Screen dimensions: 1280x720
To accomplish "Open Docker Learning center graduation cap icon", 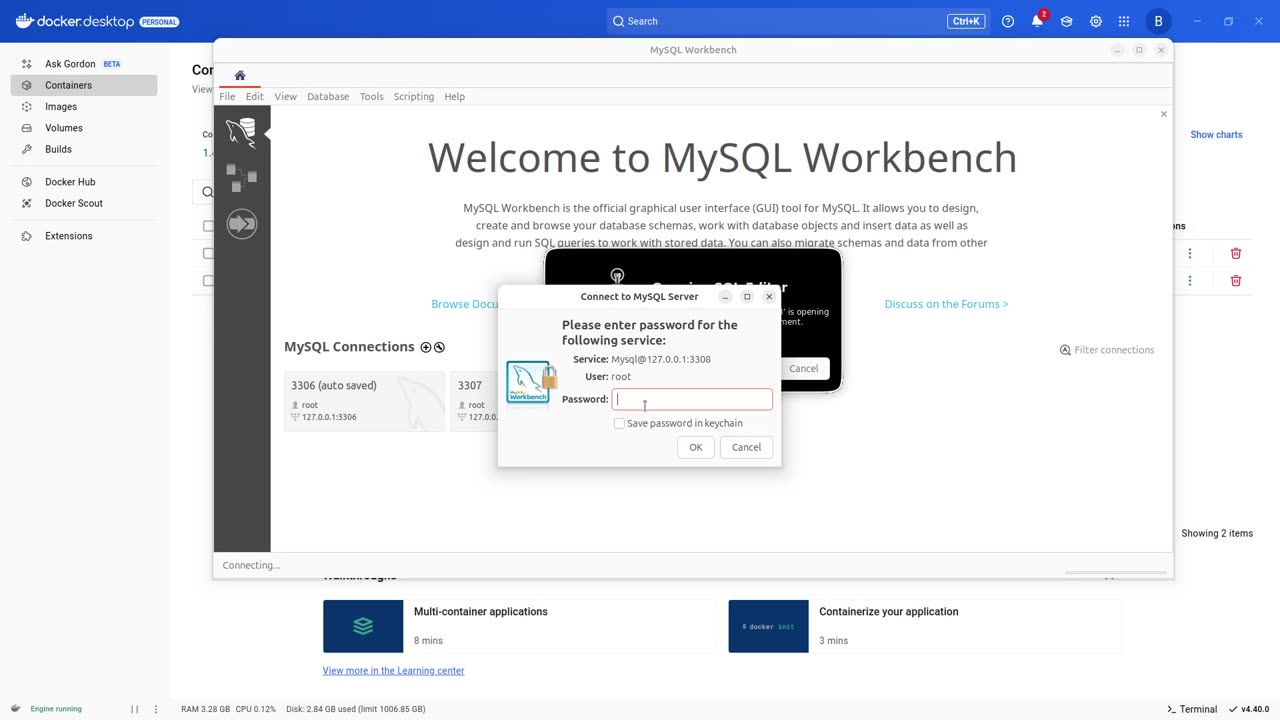I will (1066, 21).
